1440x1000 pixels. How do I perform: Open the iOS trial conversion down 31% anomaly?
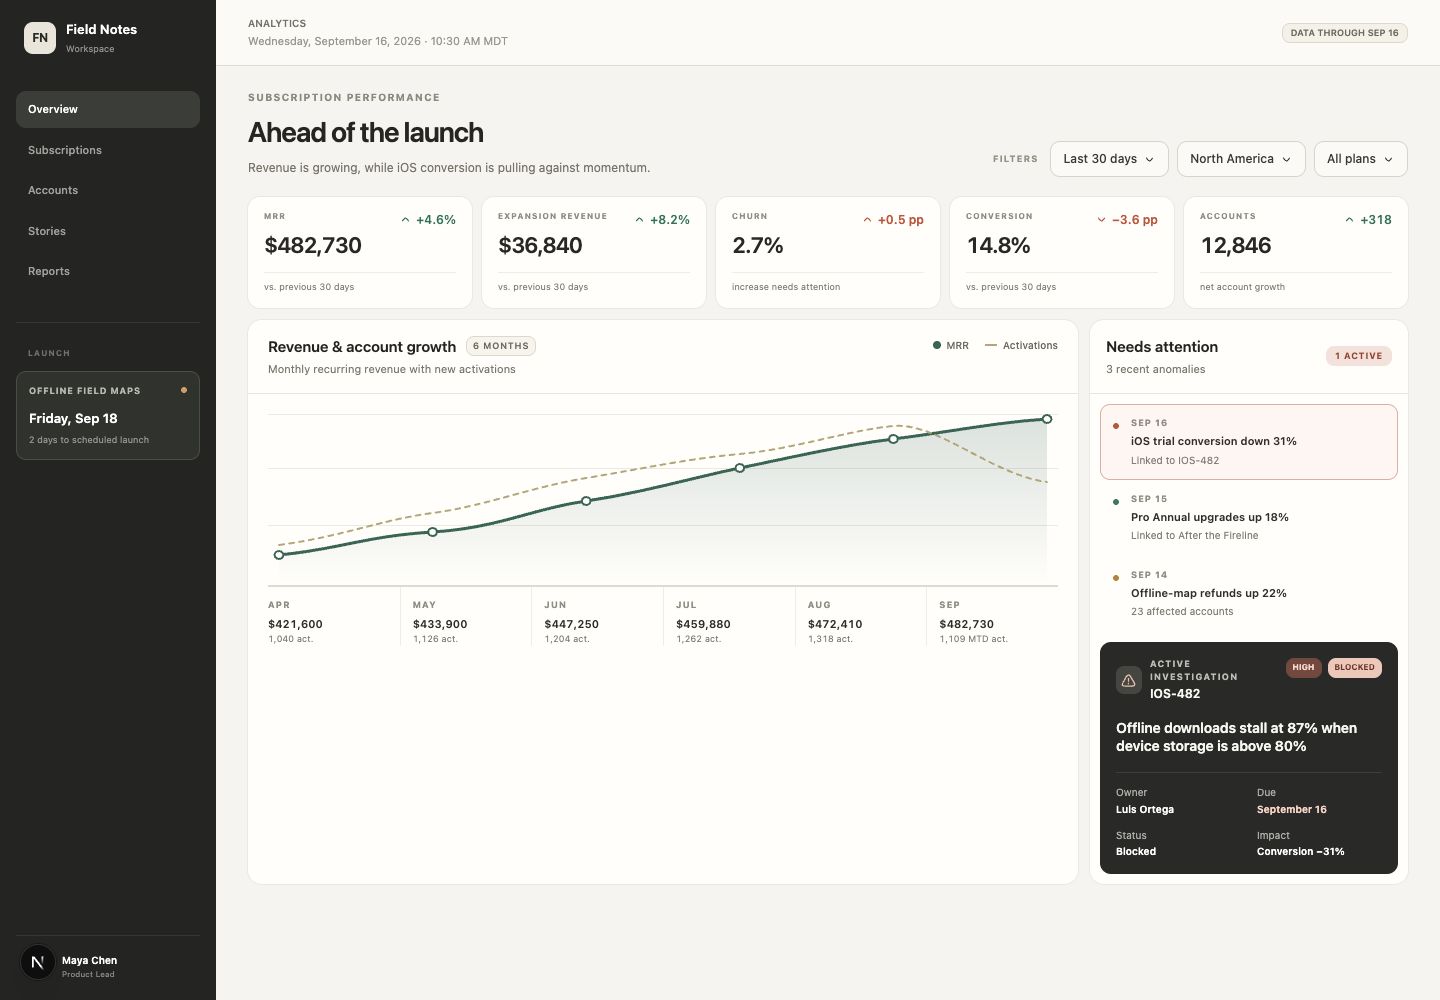1249,442
